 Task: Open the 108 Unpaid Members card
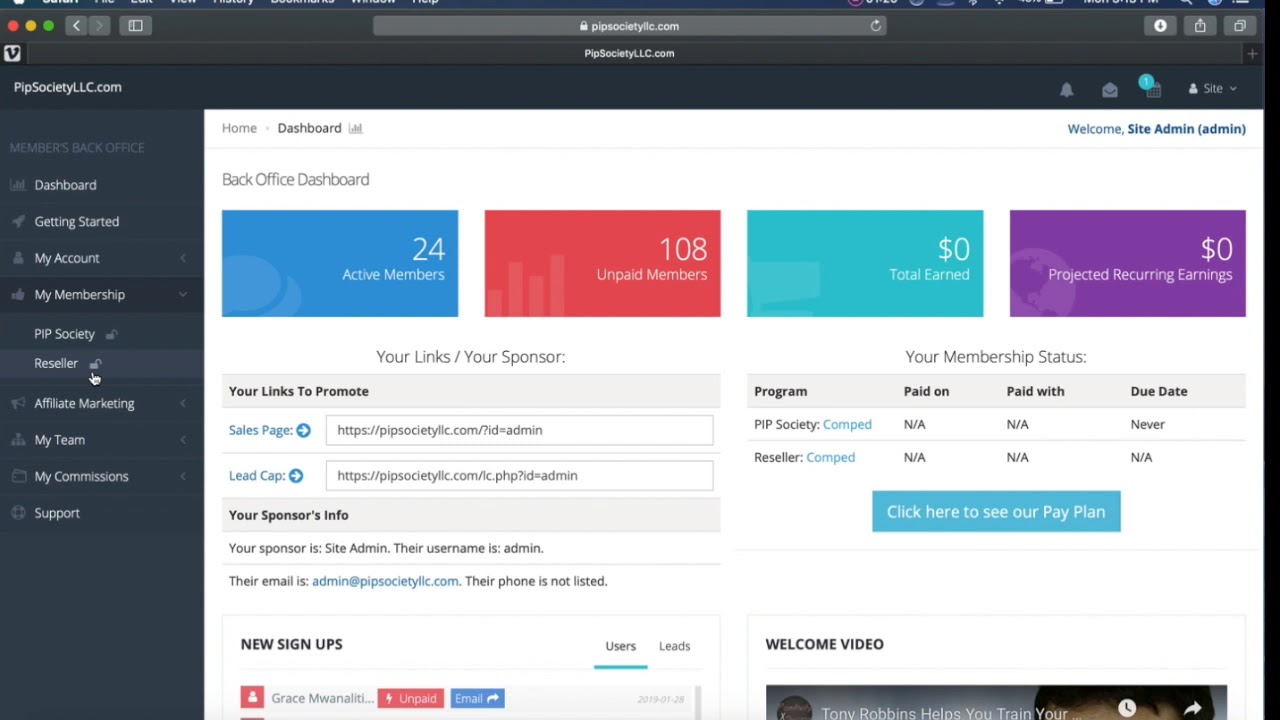(602, 263)
